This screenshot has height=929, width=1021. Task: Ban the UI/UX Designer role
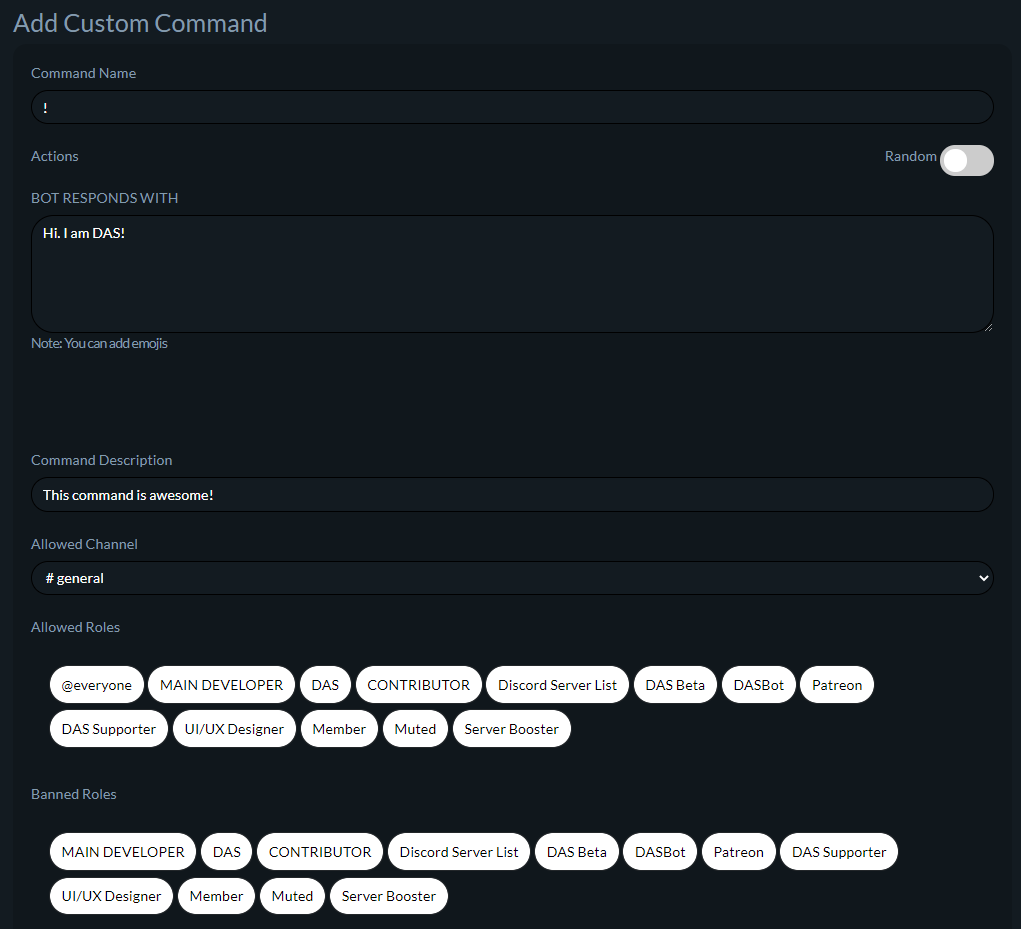point(111,896)
